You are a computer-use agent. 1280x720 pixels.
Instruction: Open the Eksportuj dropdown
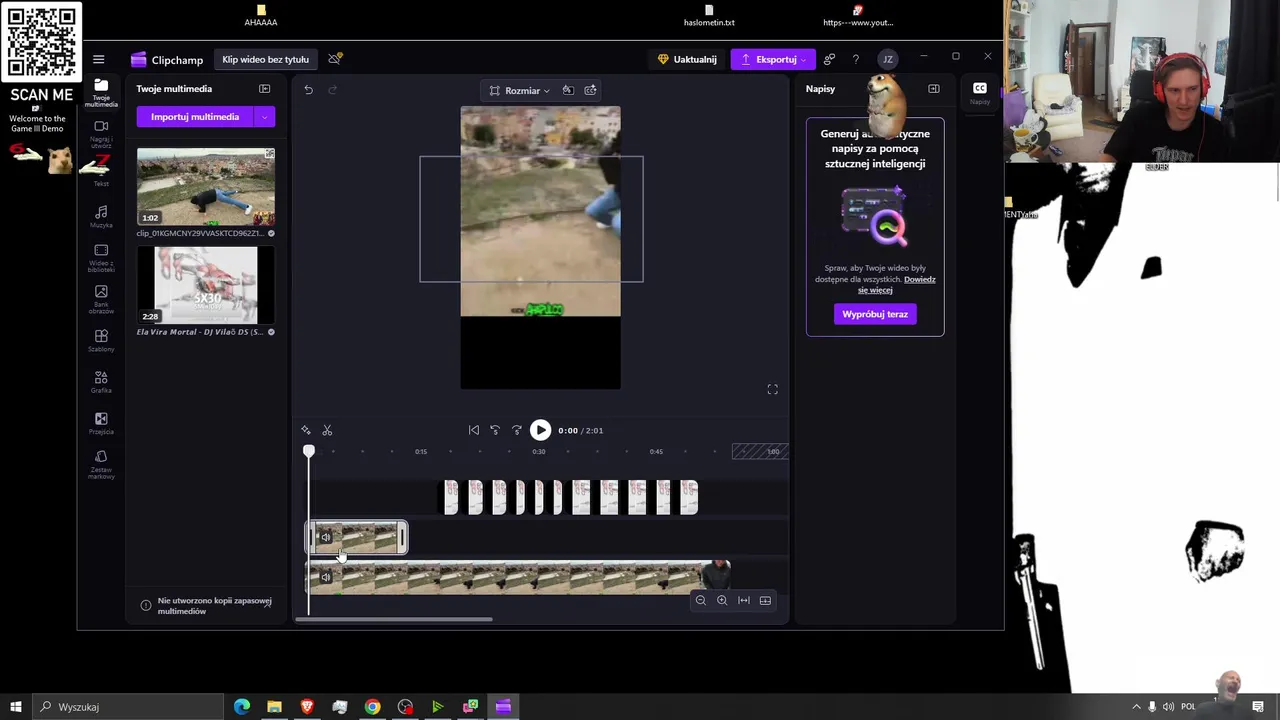coord(773,59)
